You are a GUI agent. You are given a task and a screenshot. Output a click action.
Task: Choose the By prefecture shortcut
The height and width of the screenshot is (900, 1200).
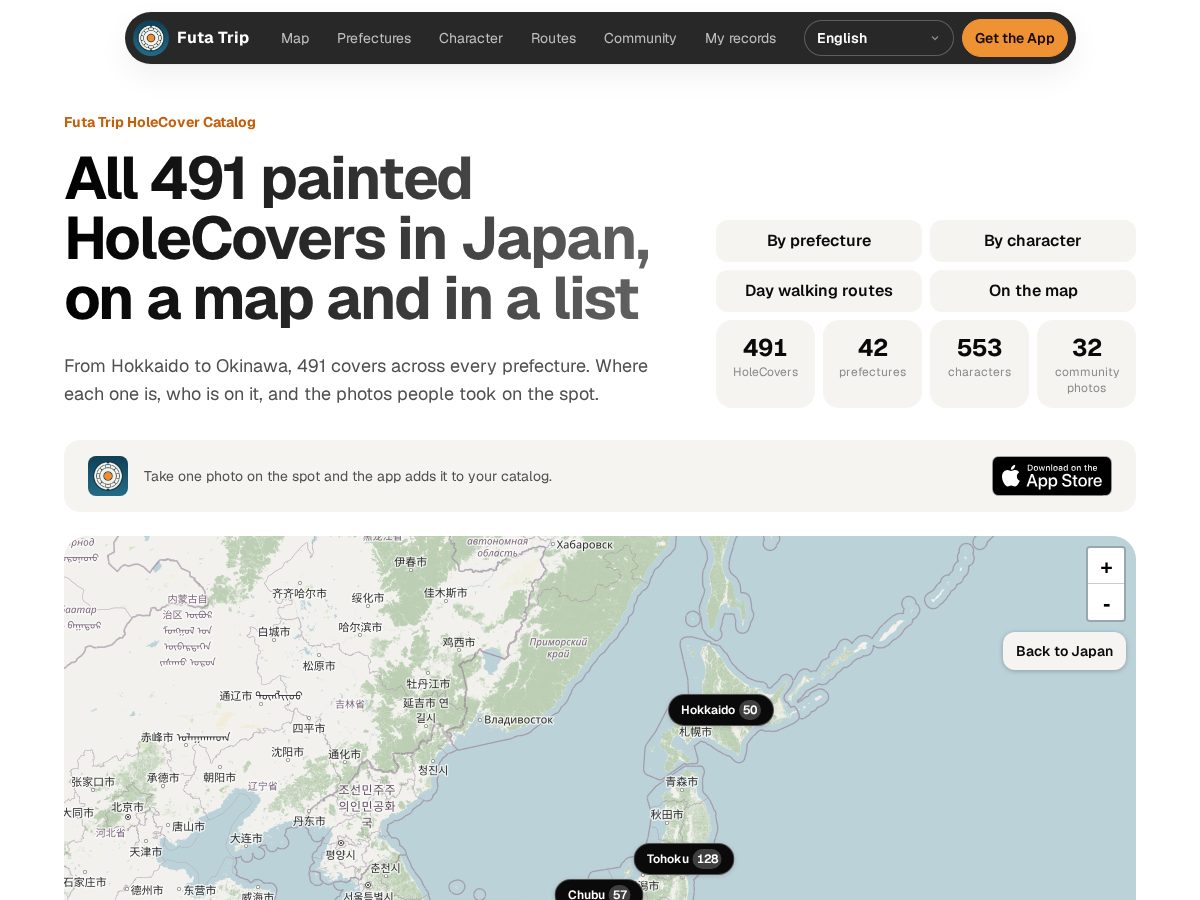click(x=819, y=241)
